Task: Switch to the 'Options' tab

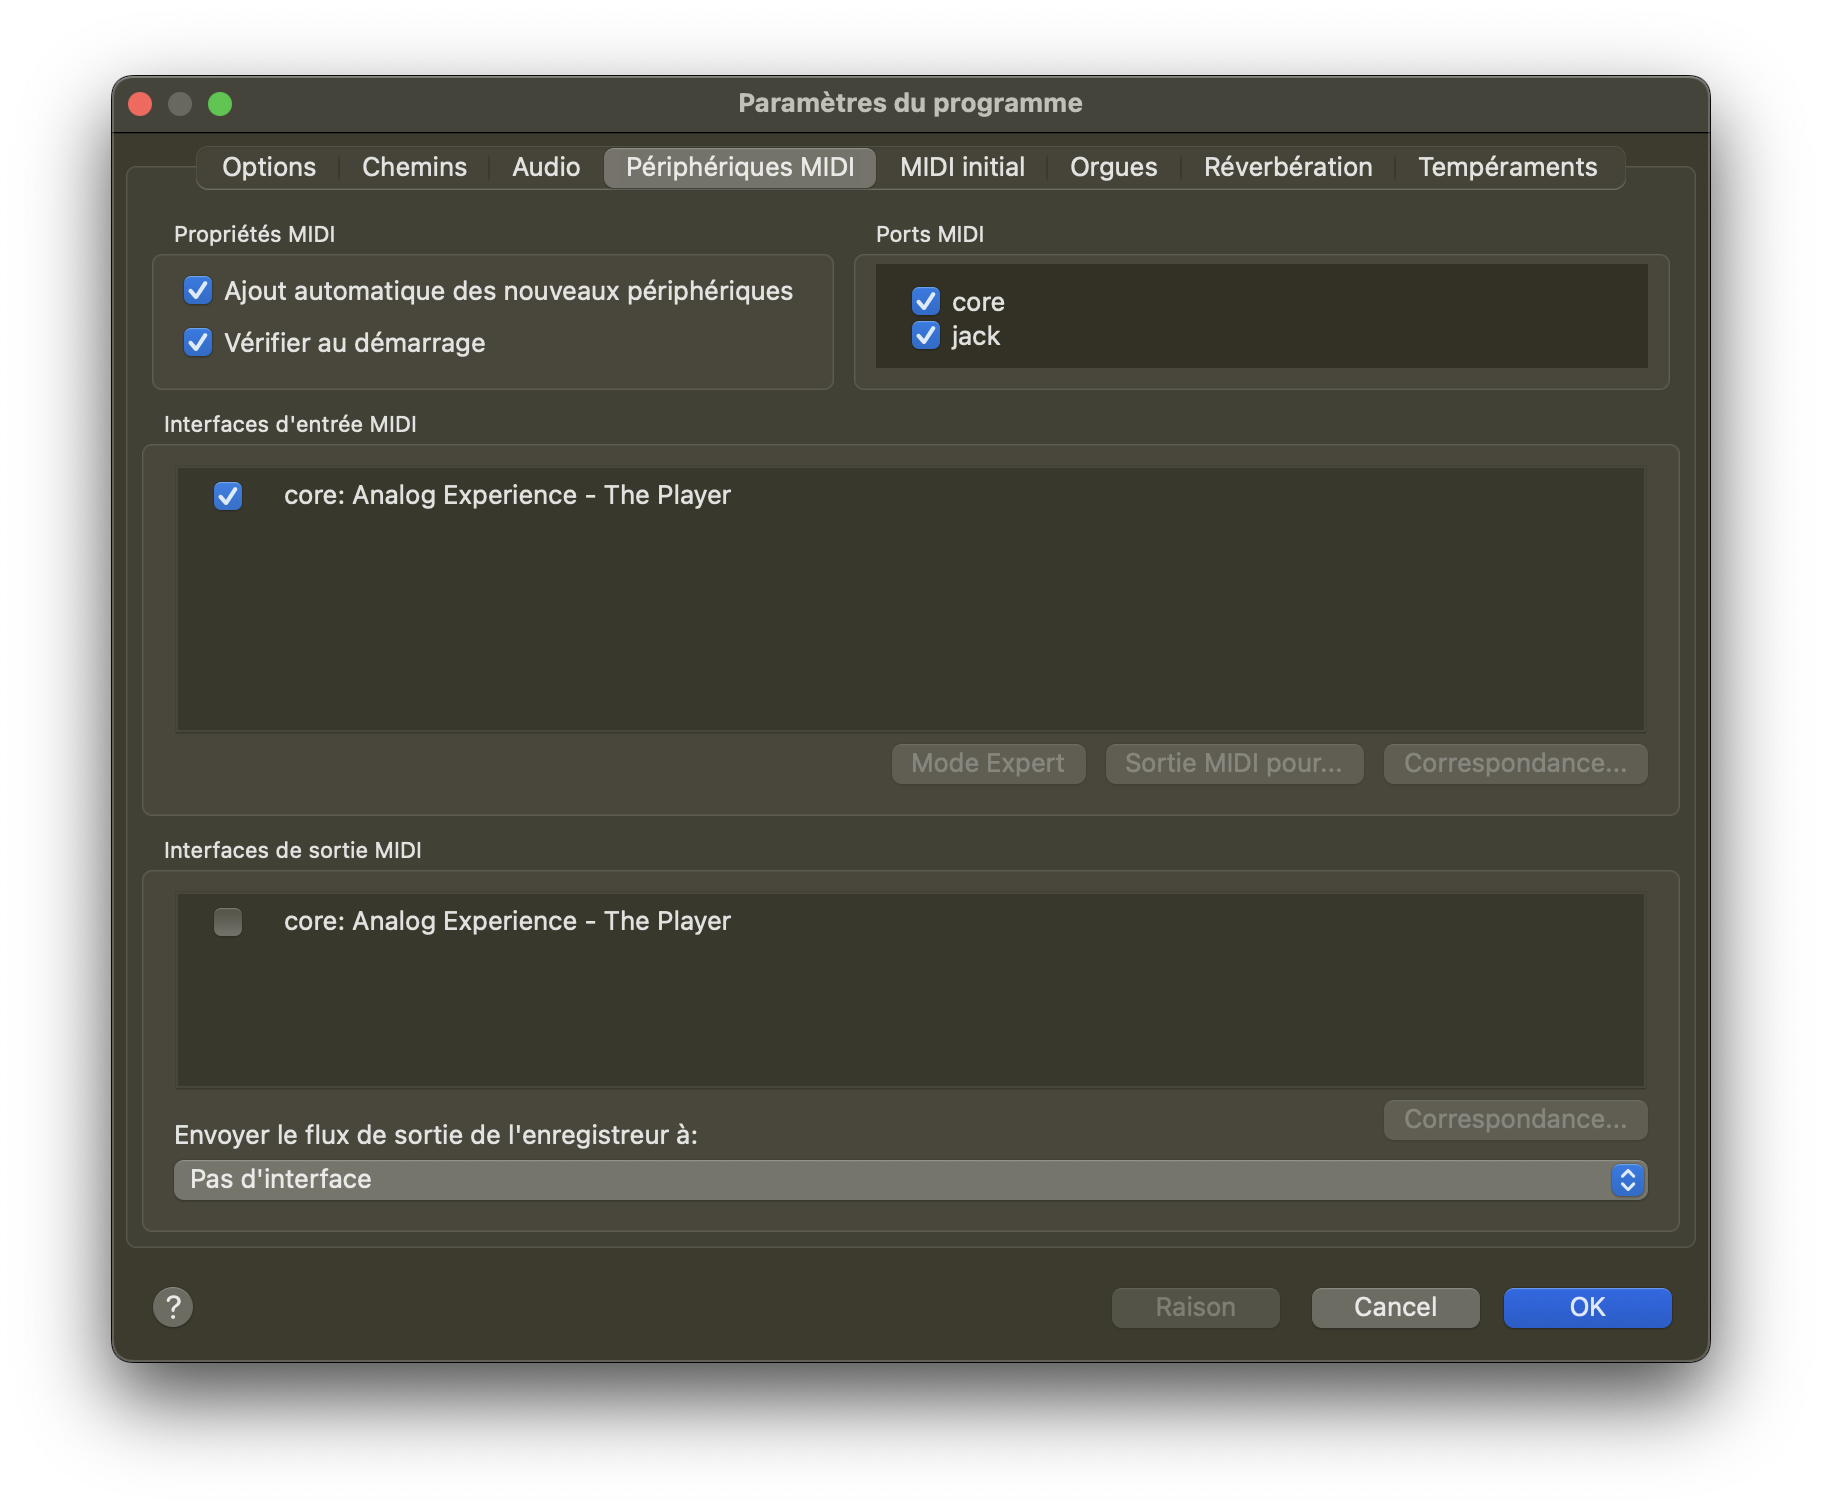Action: (268, 167)
